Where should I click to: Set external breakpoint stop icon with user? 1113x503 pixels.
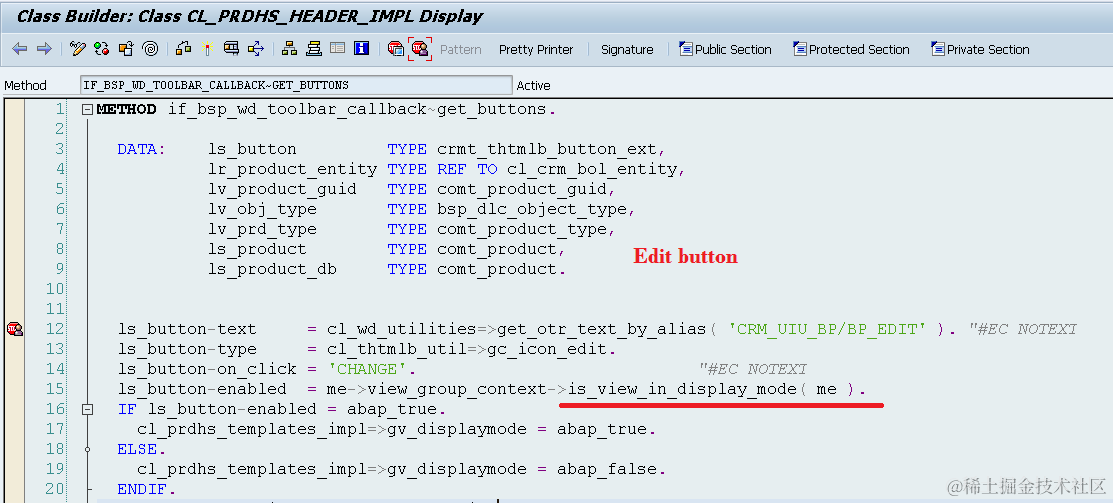tap(420, 49)
